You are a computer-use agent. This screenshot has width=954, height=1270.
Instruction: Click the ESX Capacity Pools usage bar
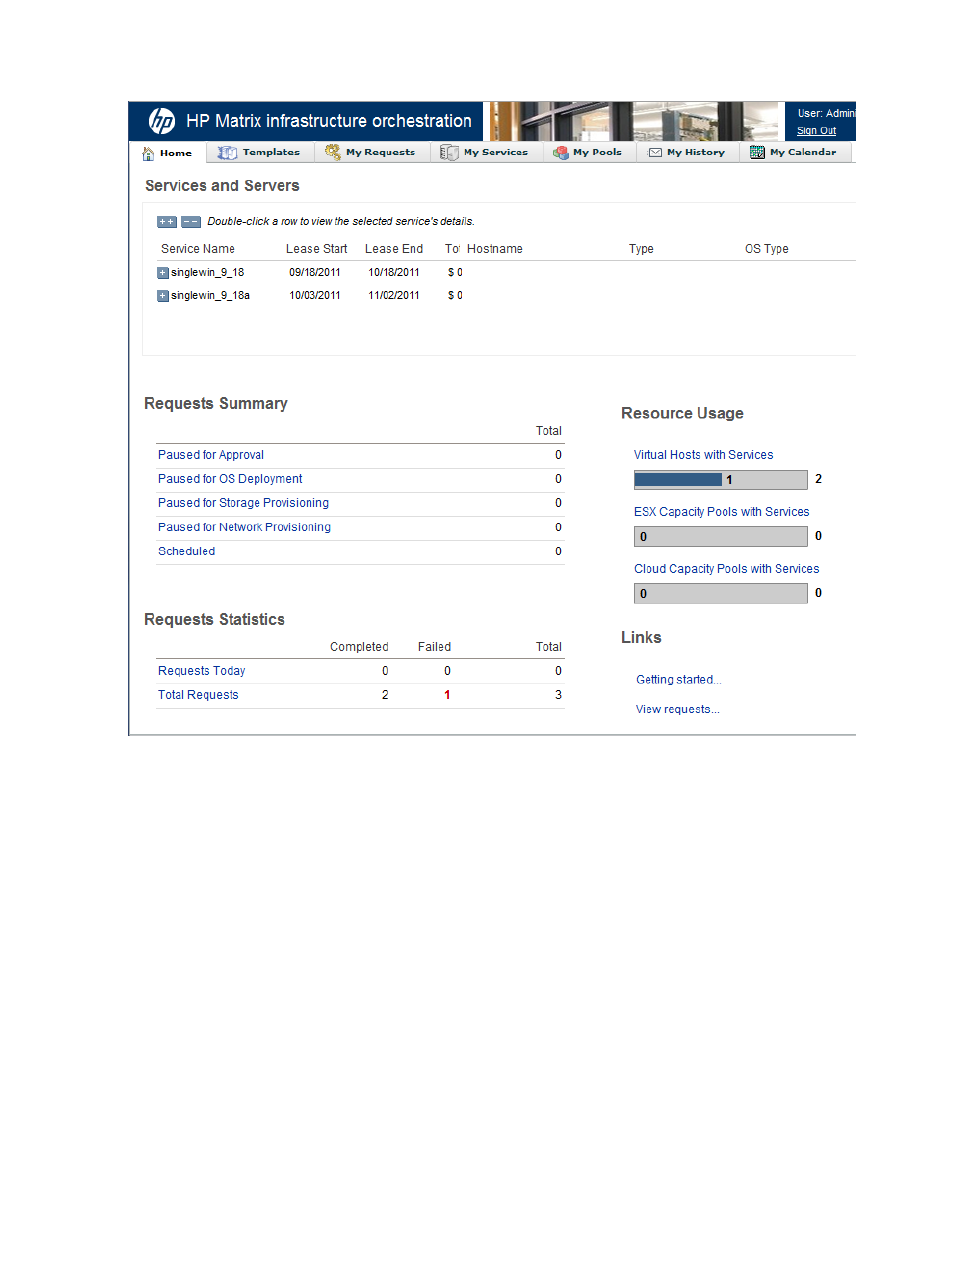point(720,537)
